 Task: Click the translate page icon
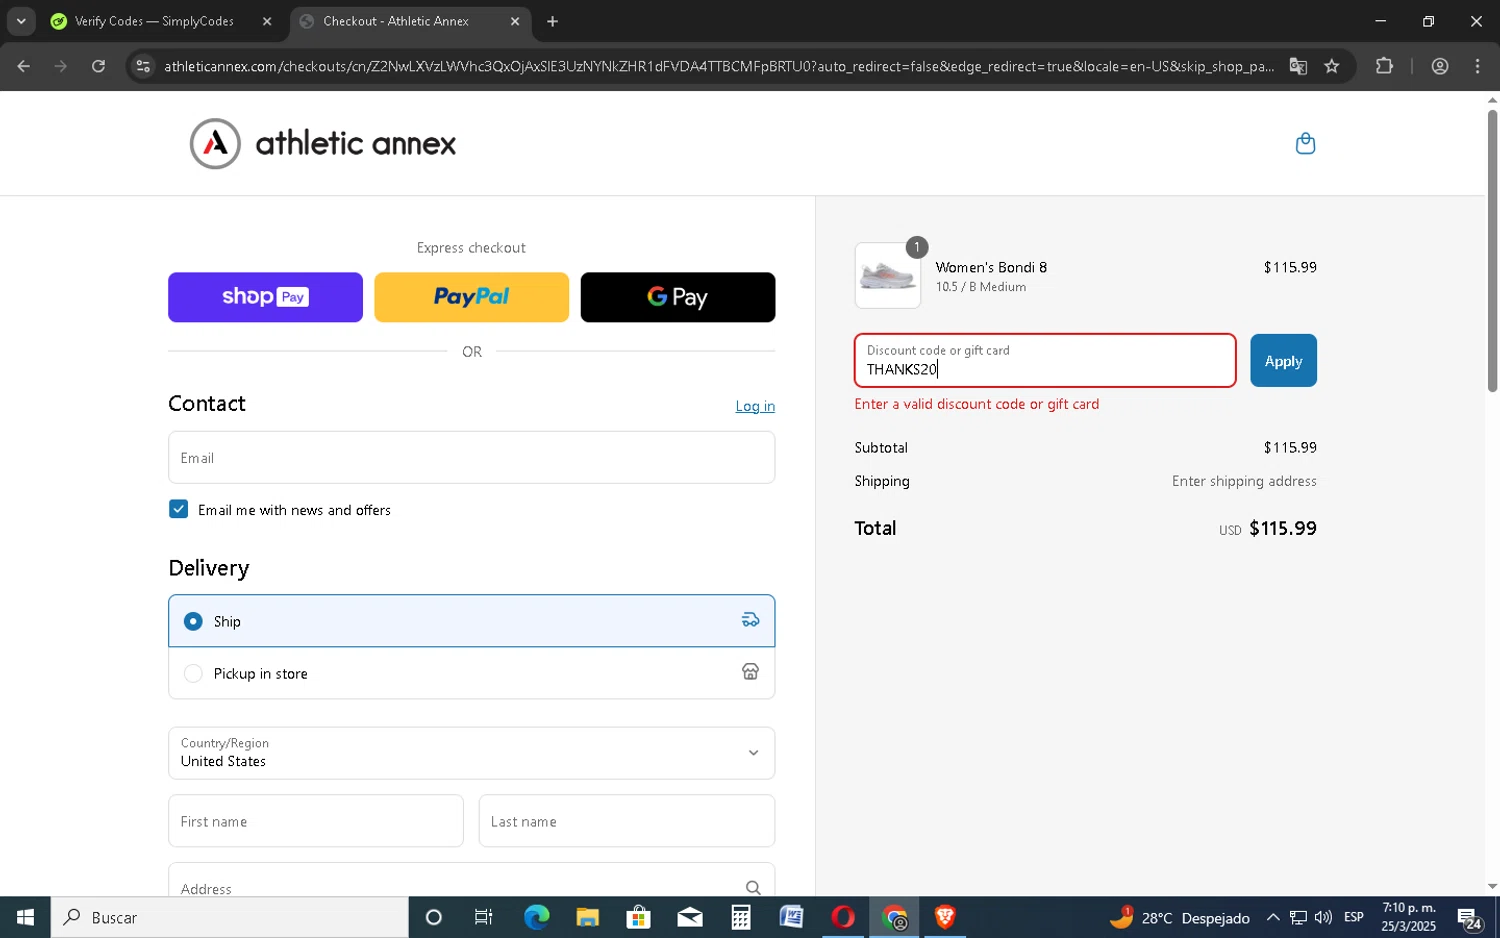1298,66
